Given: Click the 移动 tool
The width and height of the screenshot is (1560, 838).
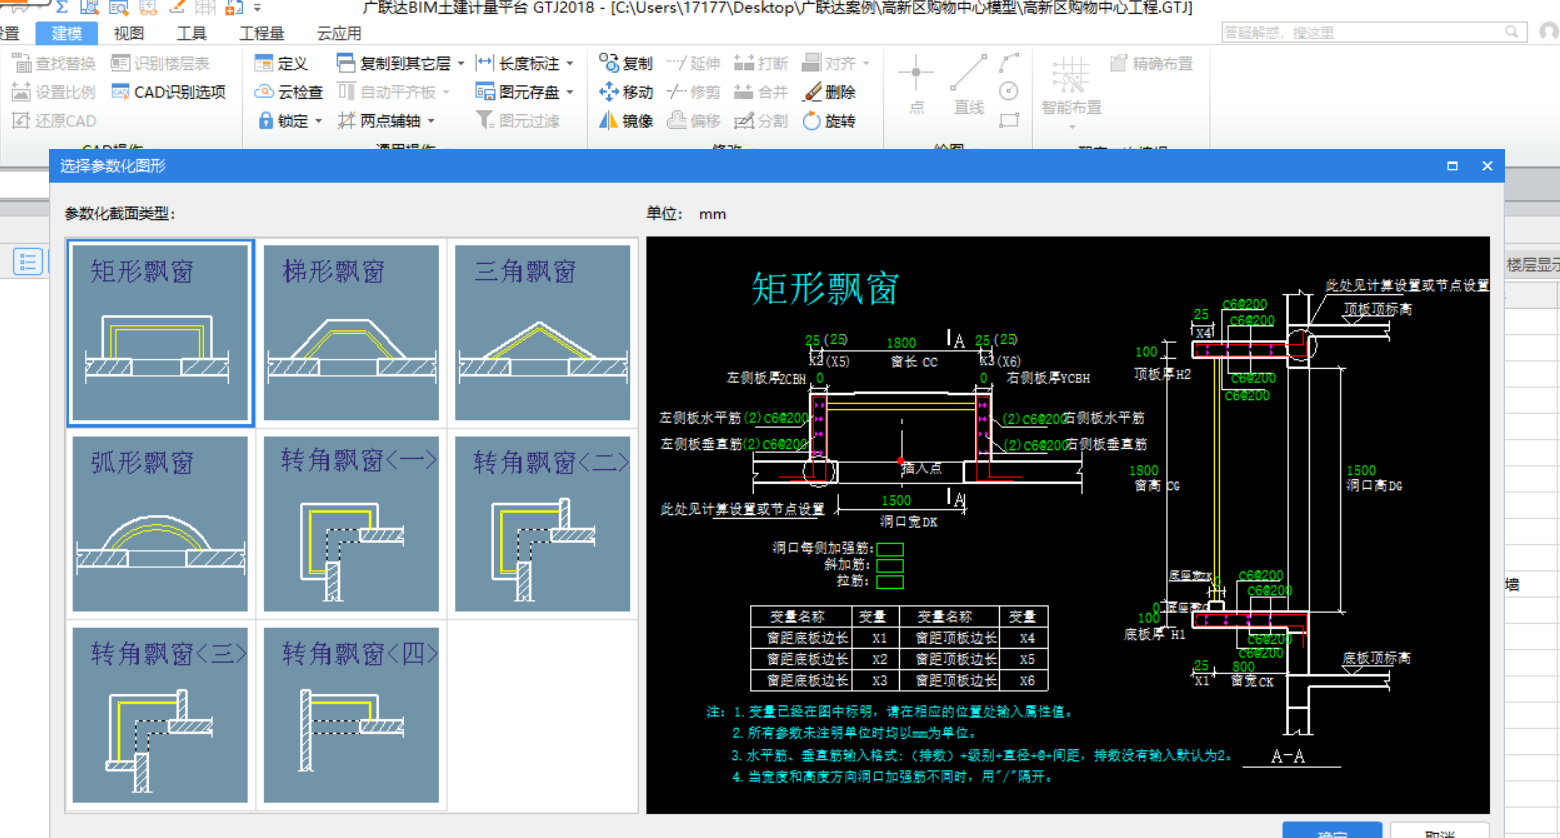Looking at the screenshot, I should coord(626,92).
